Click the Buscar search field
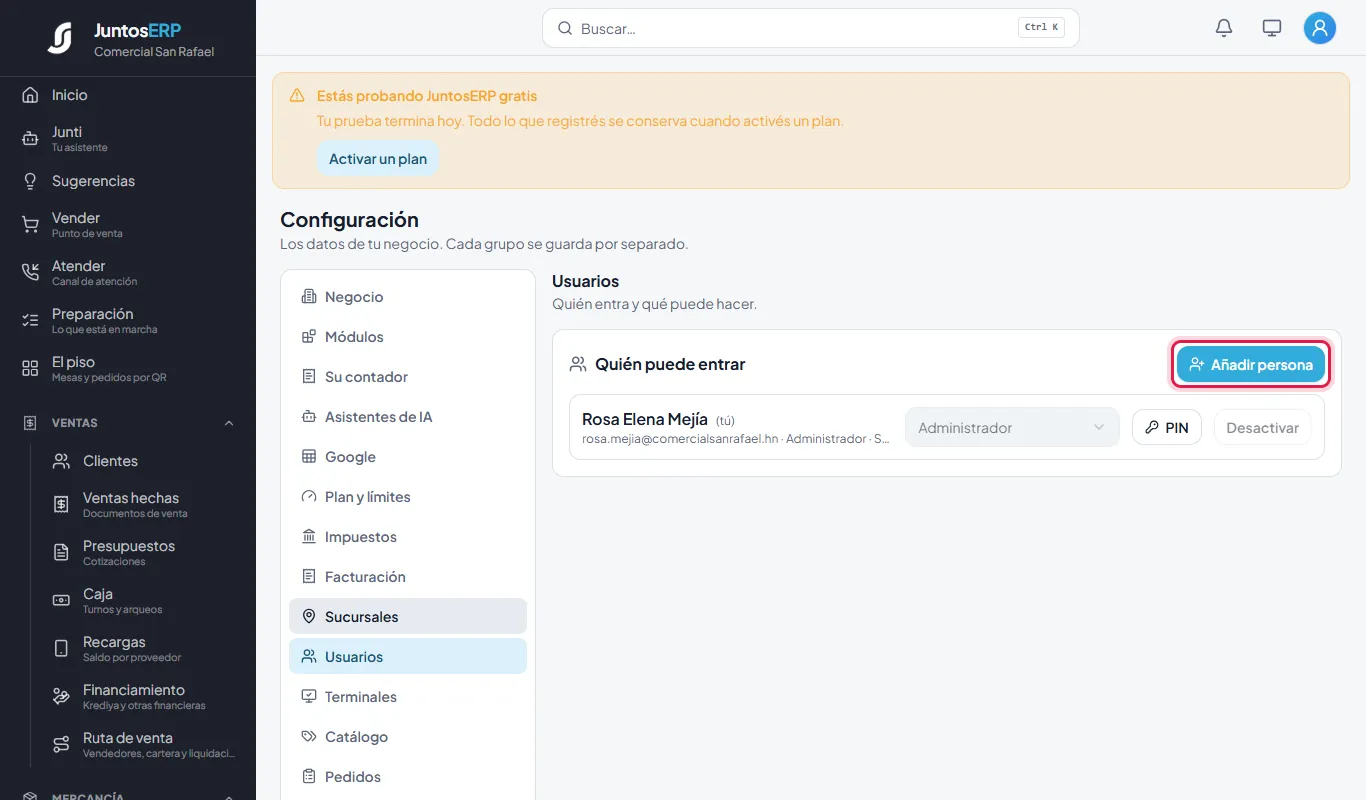 point(811,28)
